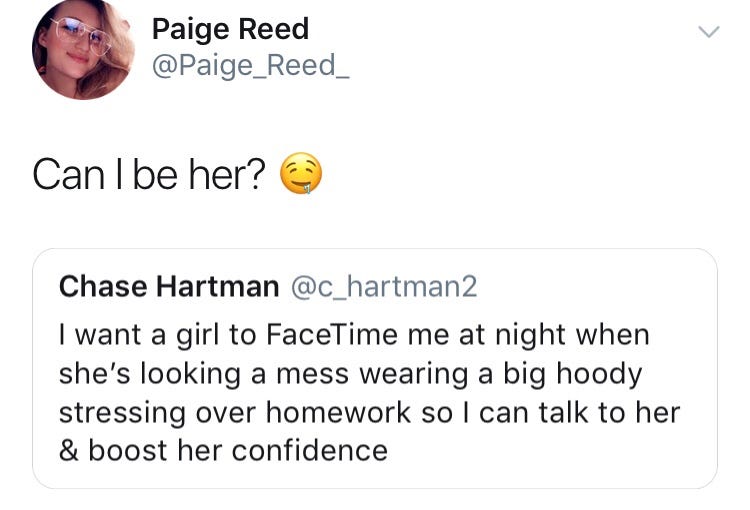750x510 pixels.
Task: Click the "stressing over homework" line
Action: coord(369,413)
